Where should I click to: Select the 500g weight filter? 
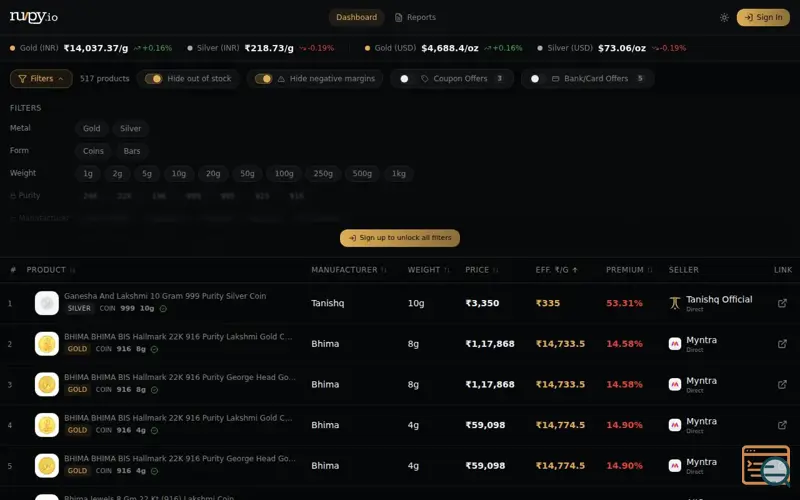click(x=362, y=173)
